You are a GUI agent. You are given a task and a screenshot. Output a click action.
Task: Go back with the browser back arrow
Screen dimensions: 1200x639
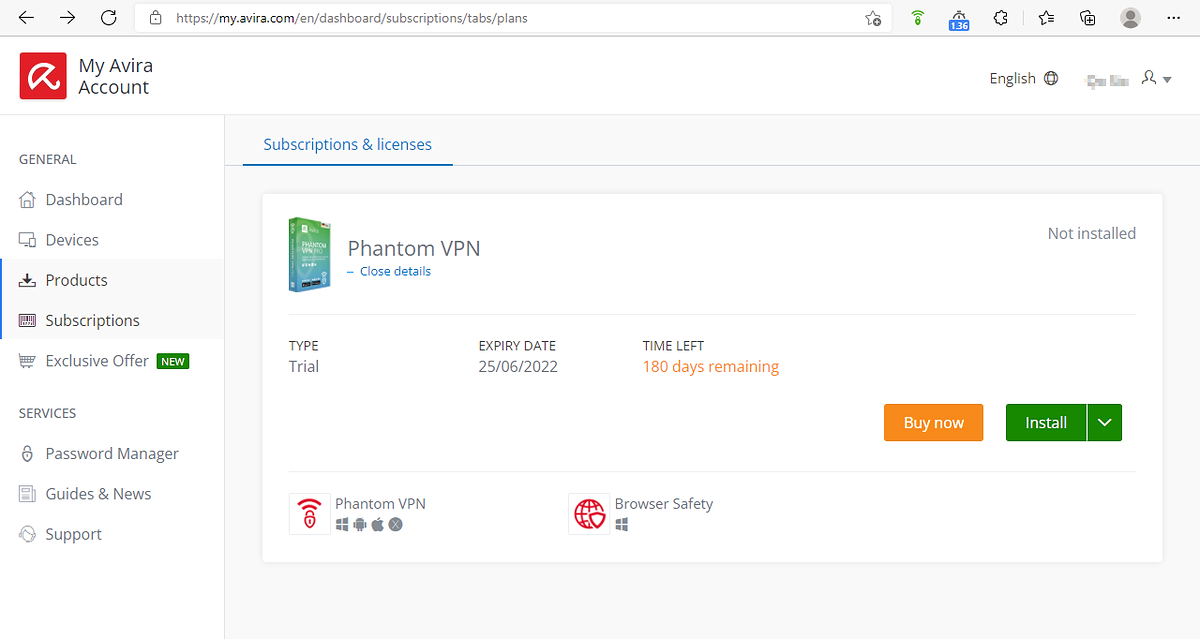[x=27, y=18]
